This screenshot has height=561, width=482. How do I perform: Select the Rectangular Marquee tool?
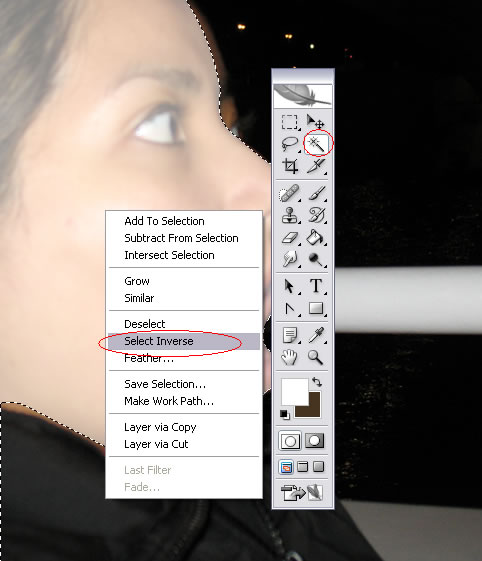pyautogui.click(x=289, y=122)
